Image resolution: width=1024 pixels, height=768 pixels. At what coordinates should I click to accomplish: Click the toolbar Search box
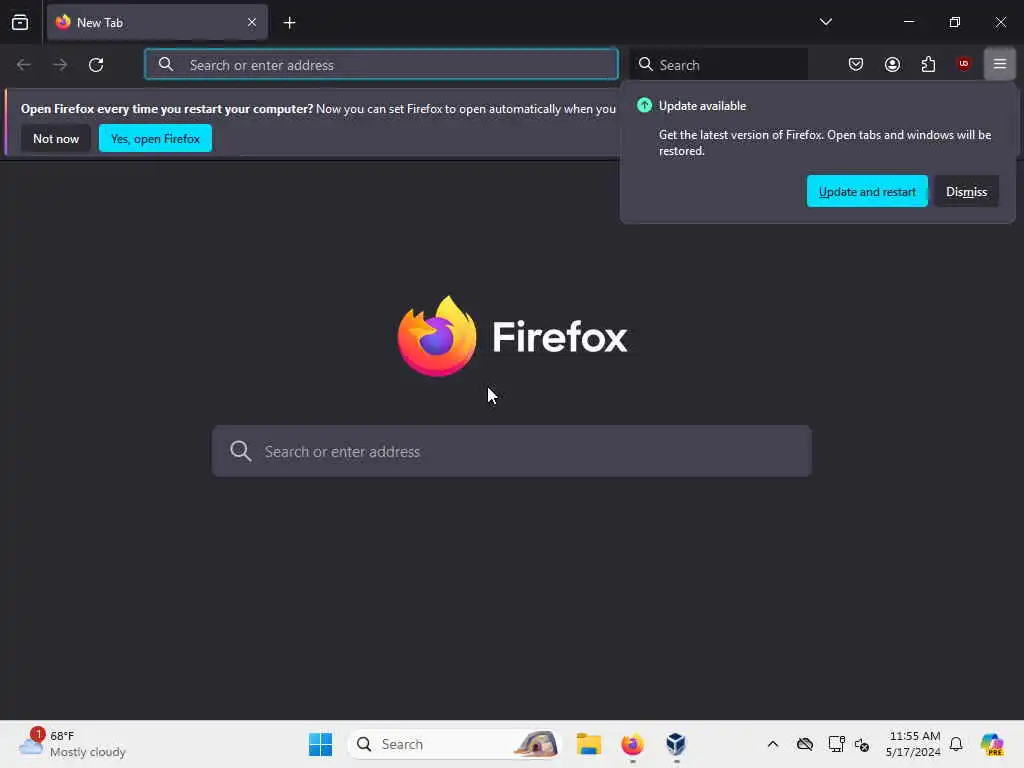(x=719, y=65)
